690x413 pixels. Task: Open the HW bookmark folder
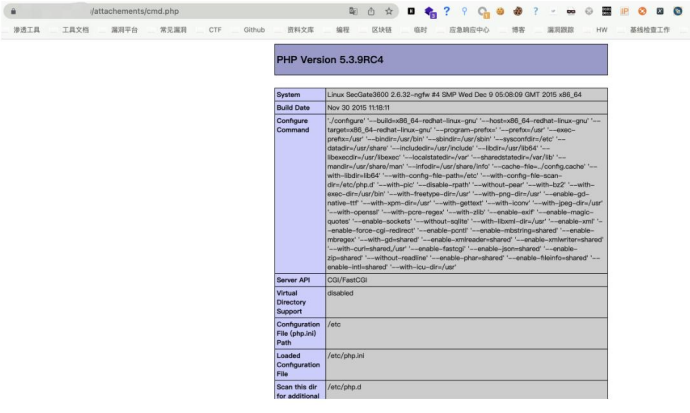tap(601, 30)
